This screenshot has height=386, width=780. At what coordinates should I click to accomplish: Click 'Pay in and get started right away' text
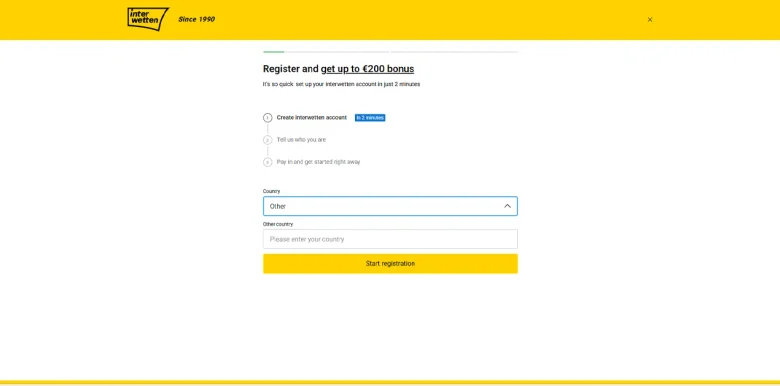[x=318, y=162]
